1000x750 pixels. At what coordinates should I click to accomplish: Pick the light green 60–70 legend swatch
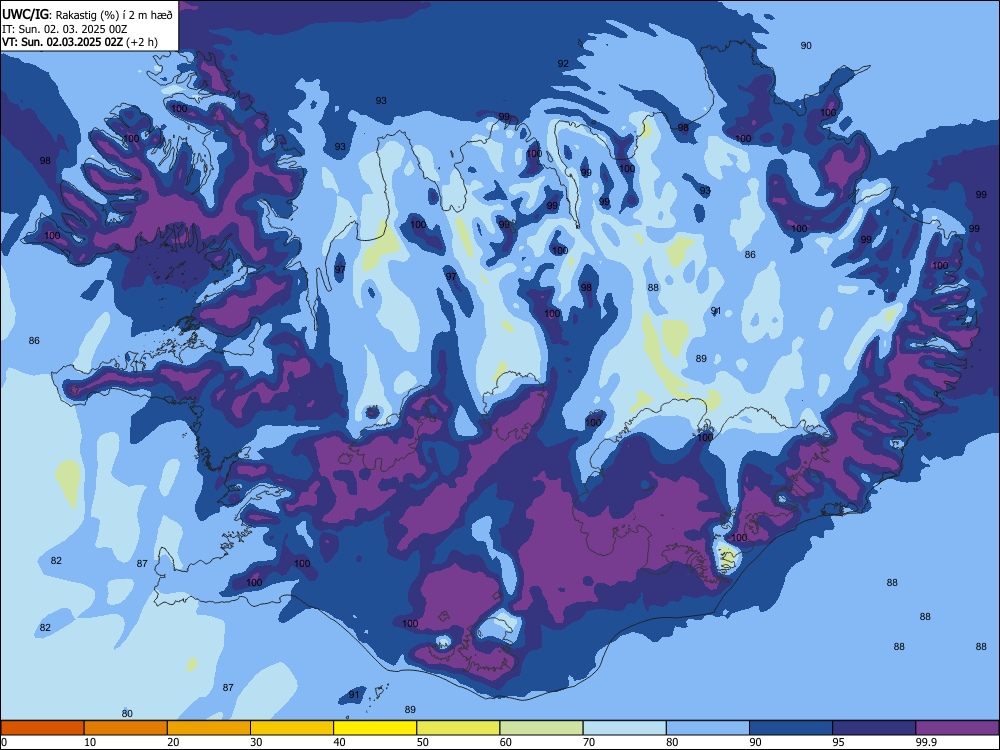point(541,728)
